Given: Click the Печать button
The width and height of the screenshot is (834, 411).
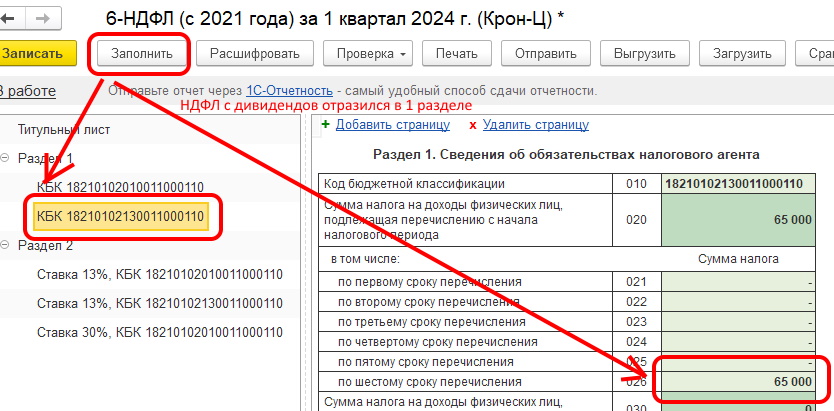Looking at the screenshot, I should [x=456, y=54].
